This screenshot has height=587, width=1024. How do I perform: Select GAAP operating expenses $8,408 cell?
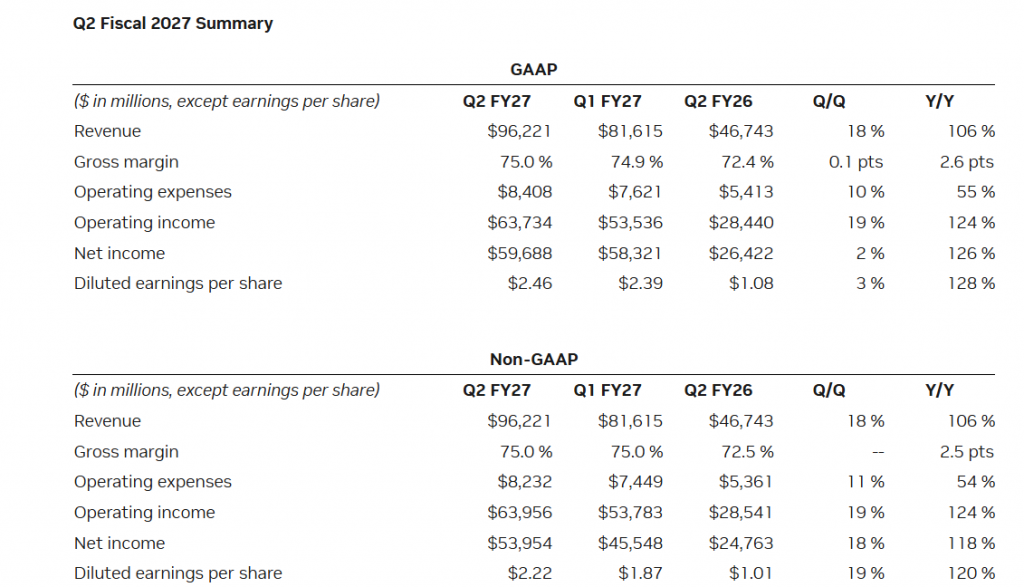[524, 192]
